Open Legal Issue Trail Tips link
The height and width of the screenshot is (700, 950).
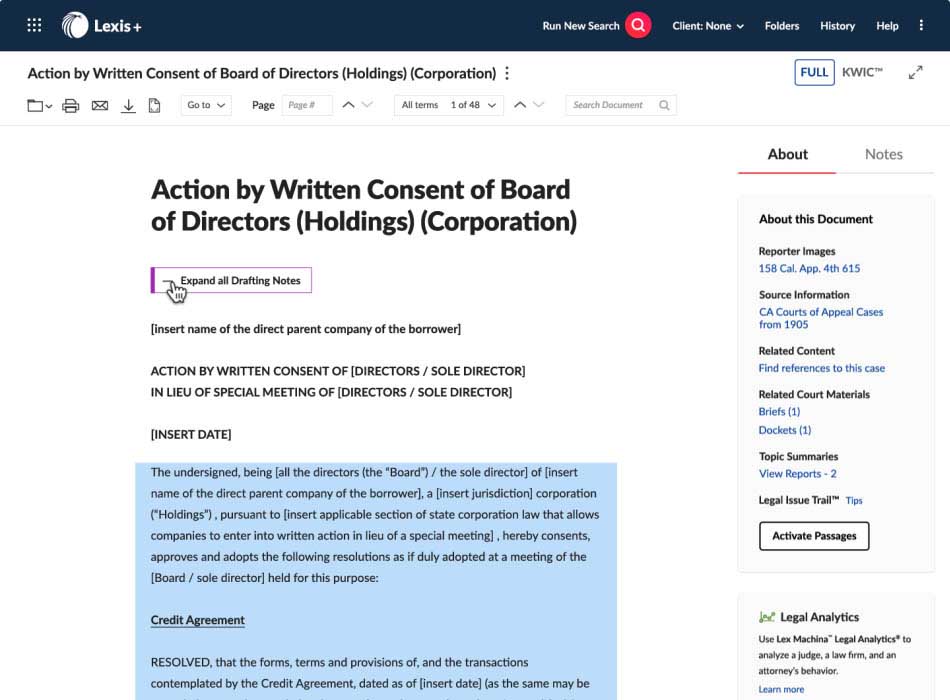click(854, 501)
